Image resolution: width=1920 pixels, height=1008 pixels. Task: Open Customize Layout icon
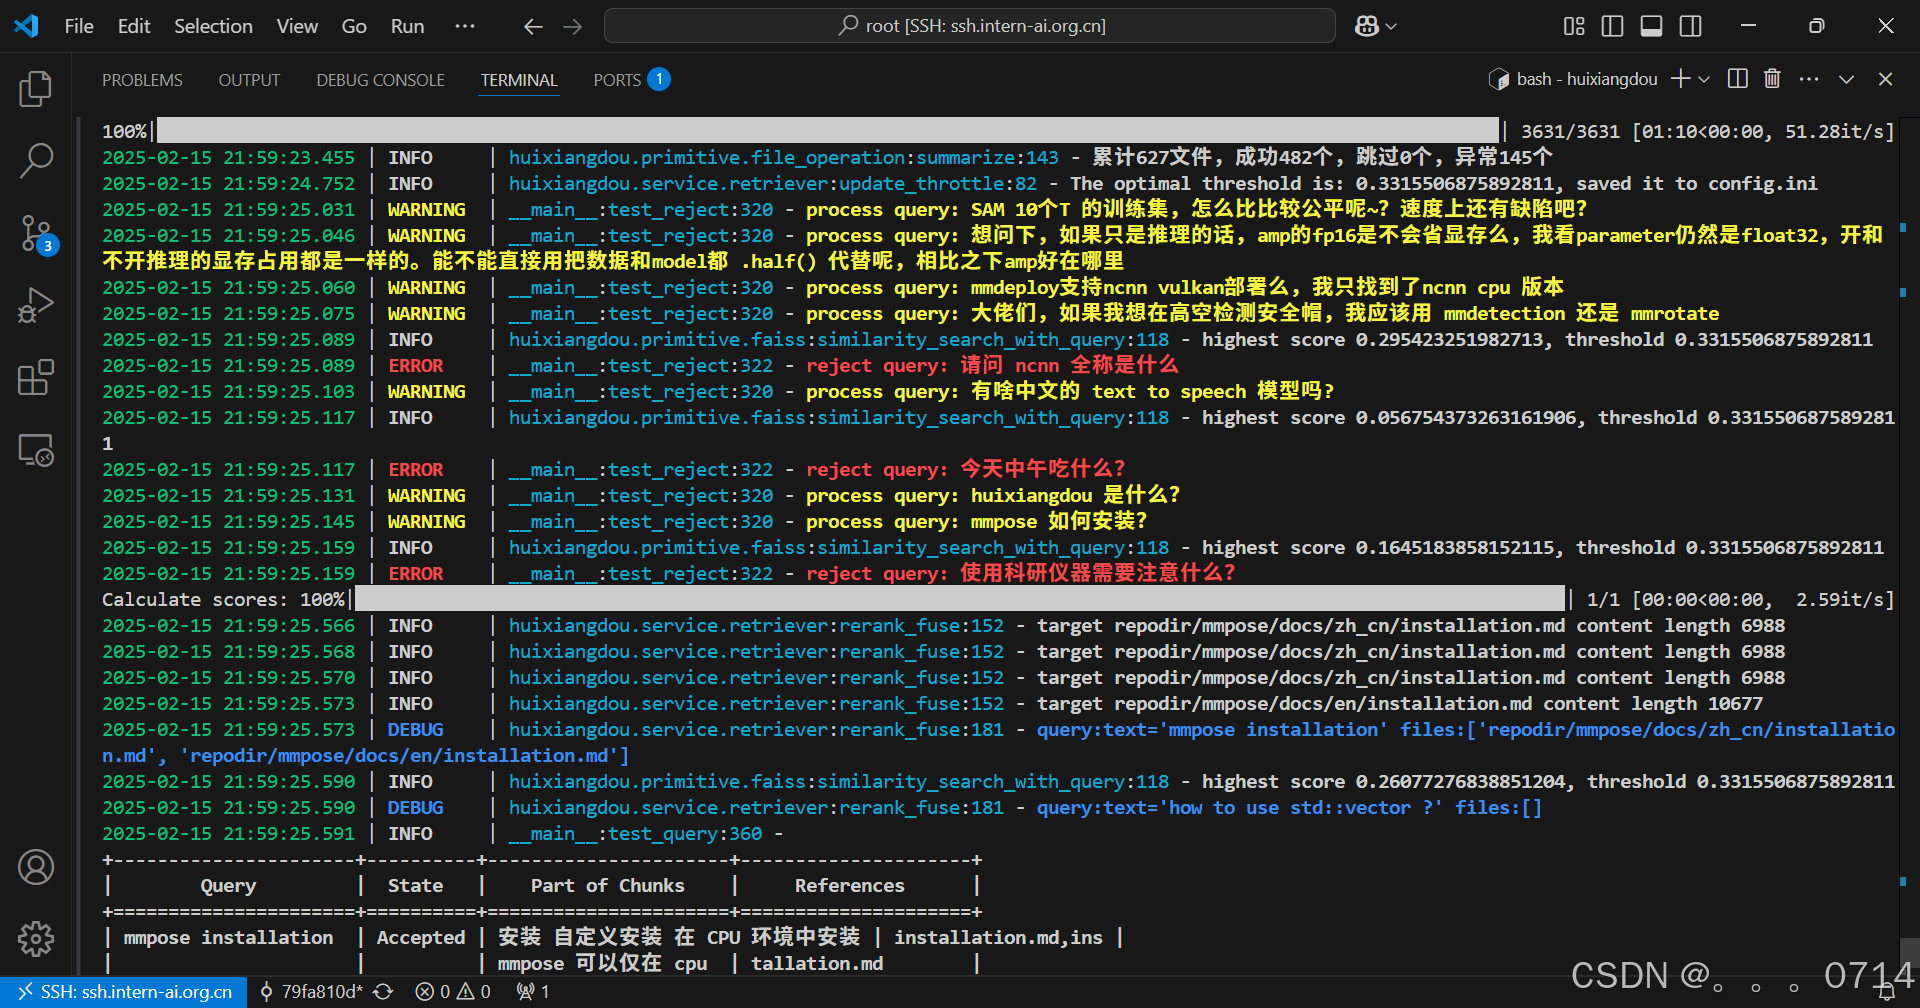[1574, 26]
